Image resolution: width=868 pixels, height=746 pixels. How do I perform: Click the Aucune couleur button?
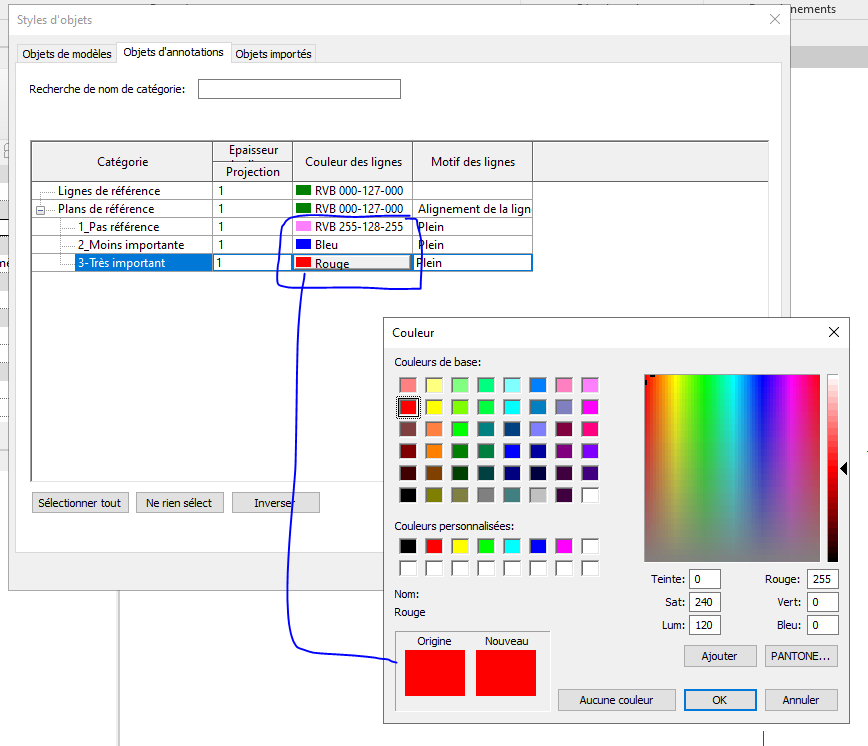coord(616,700)
